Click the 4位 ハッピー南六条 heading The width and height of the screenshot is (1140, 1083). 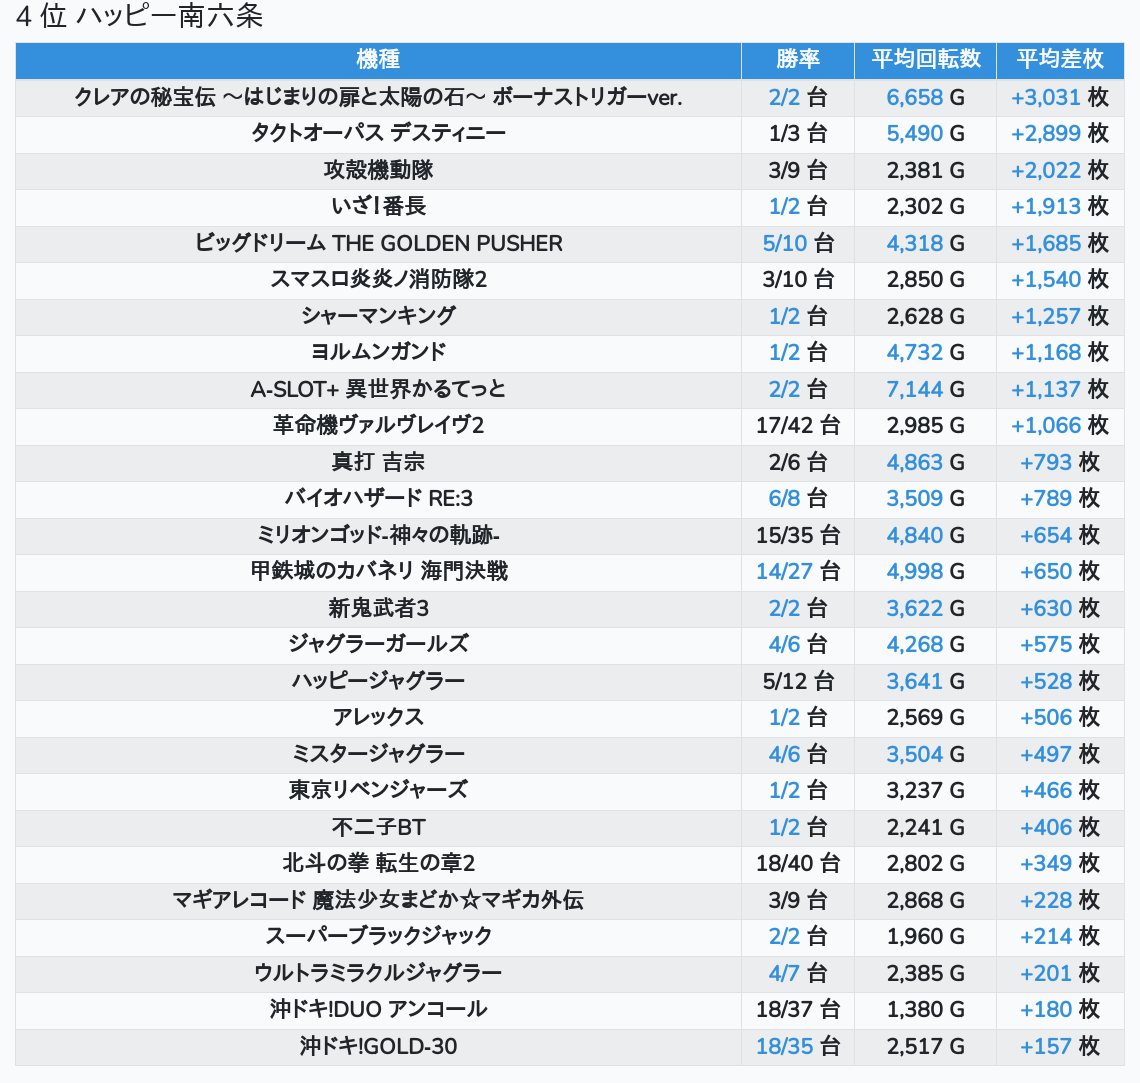140,16
